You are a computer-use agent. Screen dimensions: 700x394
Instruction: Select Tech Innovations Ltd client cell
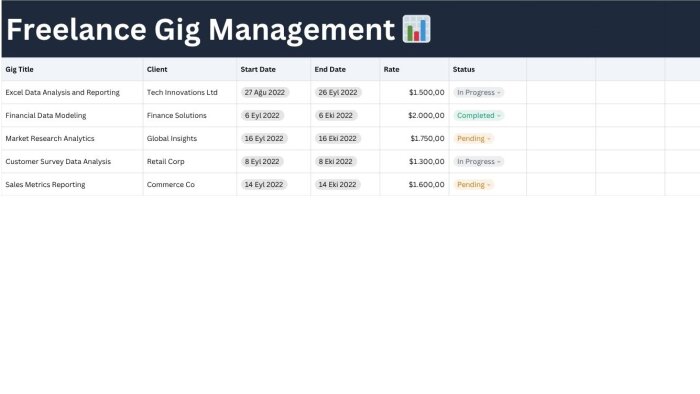pos(190,92)
